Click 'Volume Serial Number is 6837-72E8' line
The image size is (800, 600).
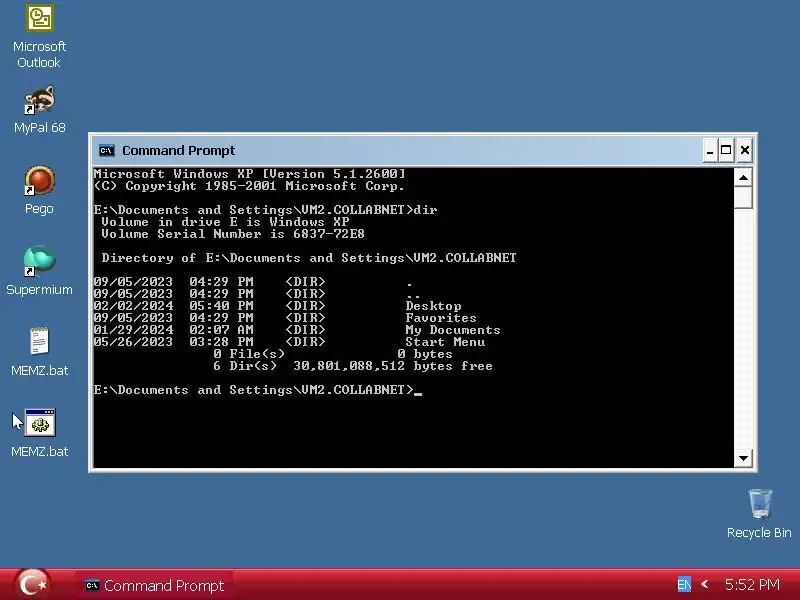click(x=233, y=234)
